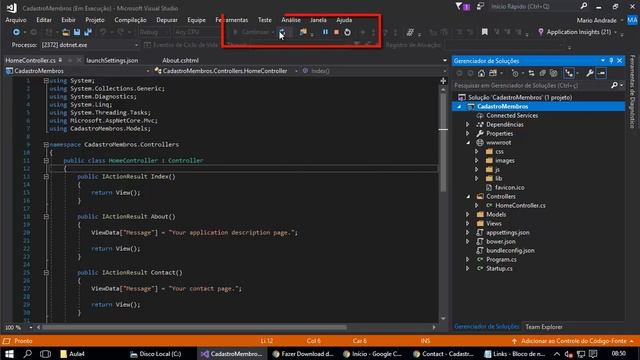Click Sync with Active Document icon

(531, 73)
